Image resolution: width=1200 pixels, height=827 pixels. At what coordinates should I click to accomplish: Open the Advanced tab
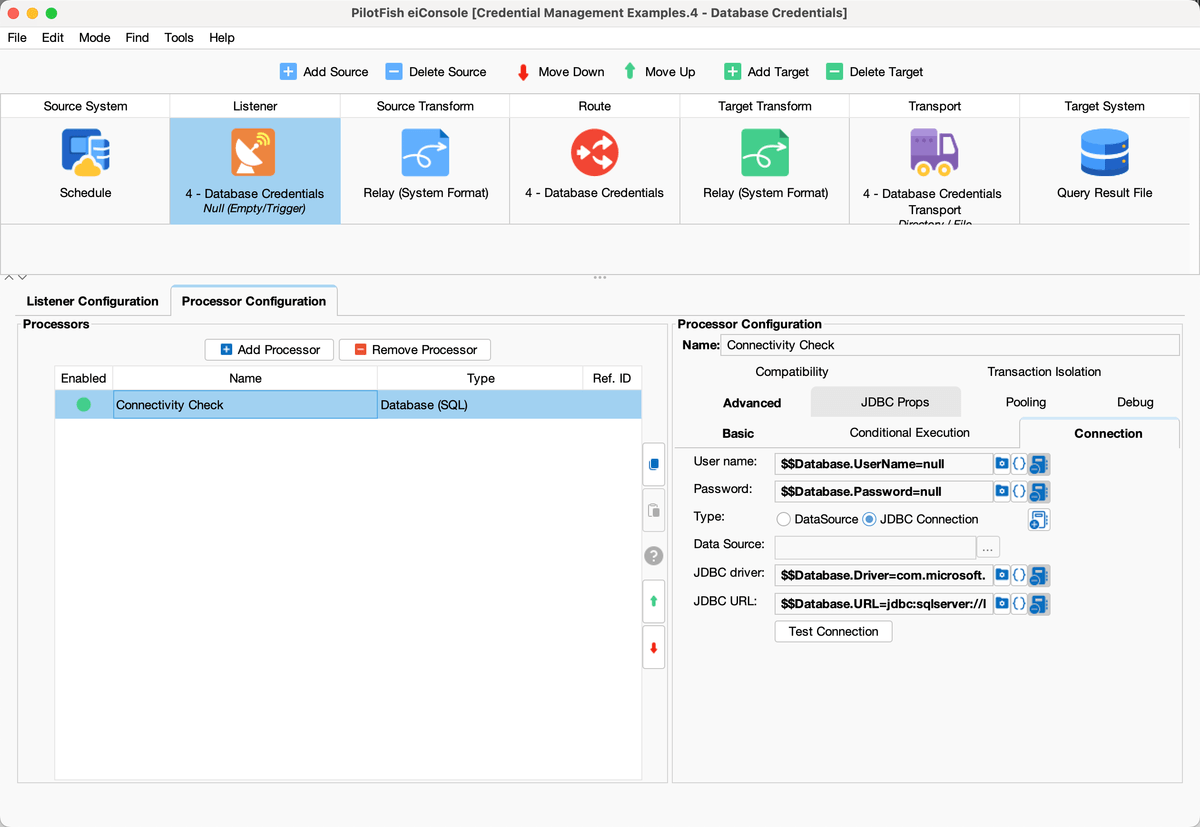[x=752, y=403]
